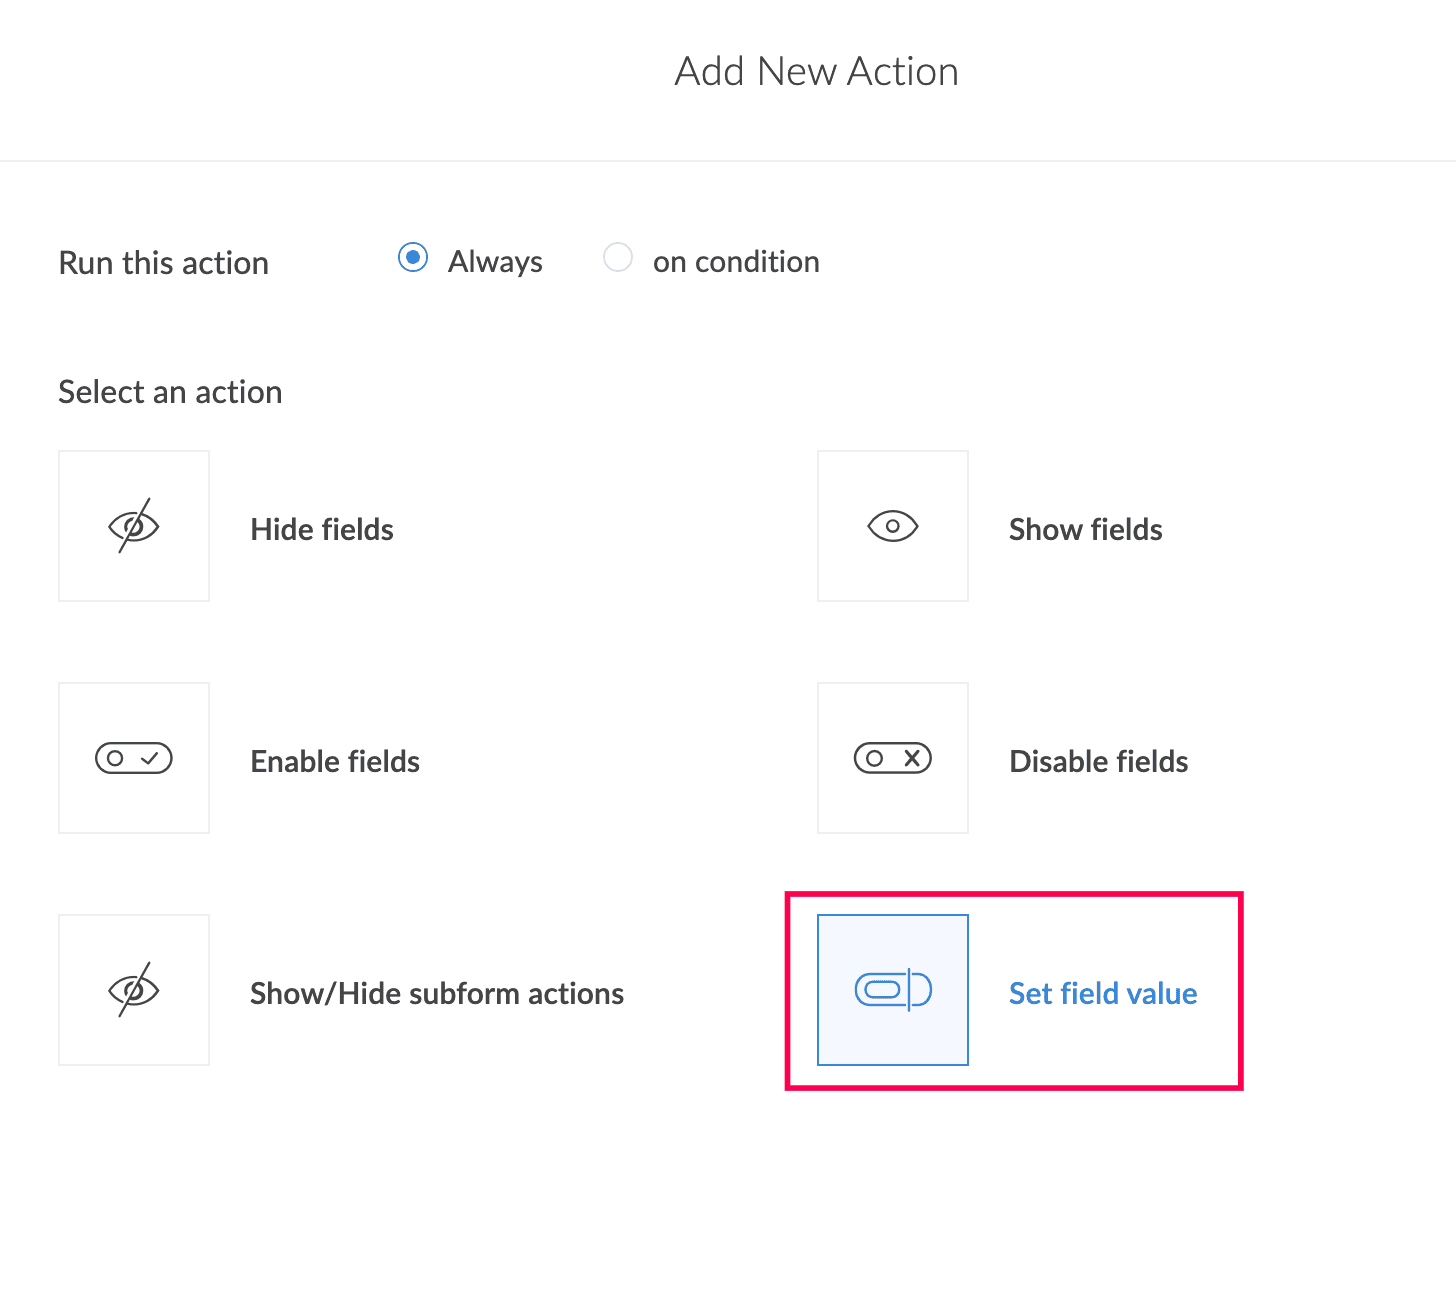
Task: Click the Select an action heading
Action: [x=170, y=392]
